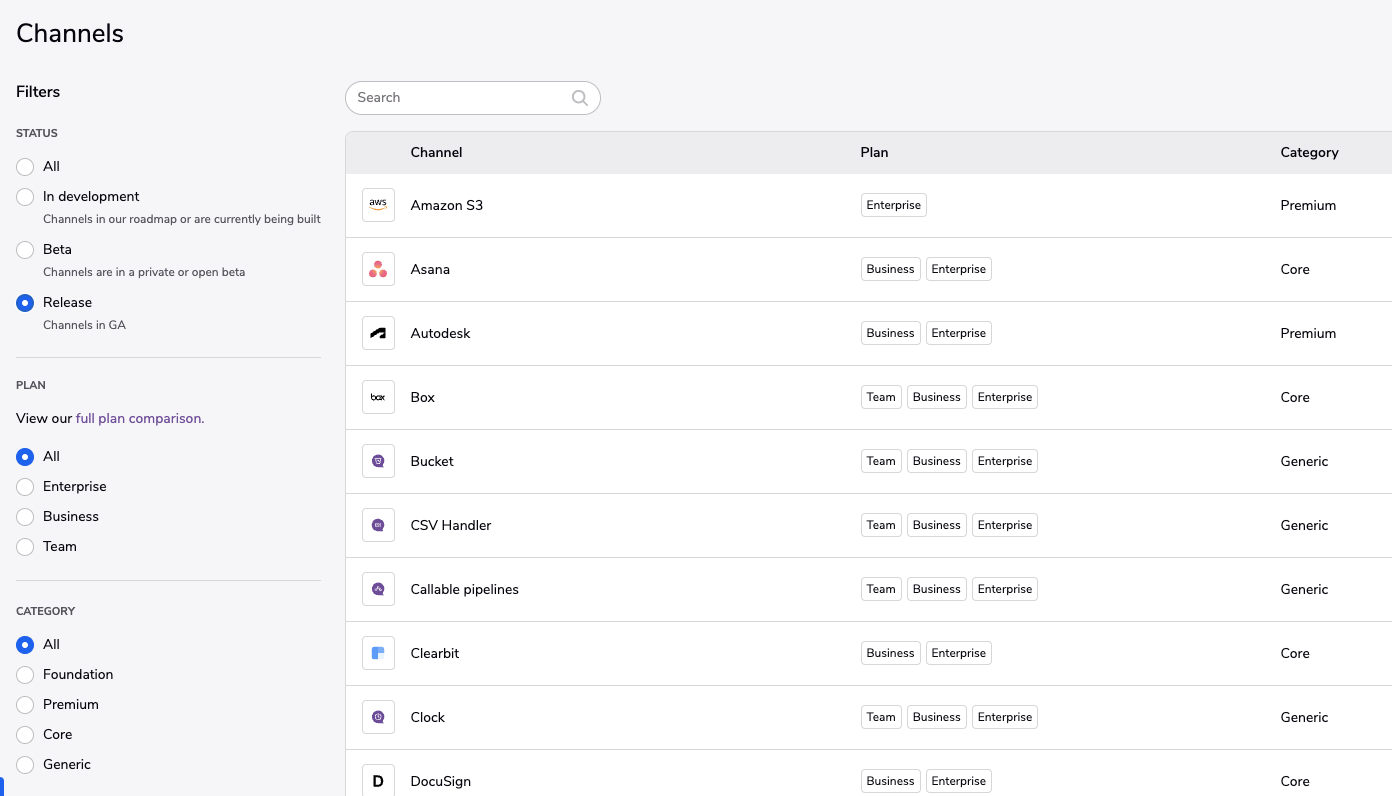Open the full plan comparison link
The image size is (1392, 796).
point(140,418)
